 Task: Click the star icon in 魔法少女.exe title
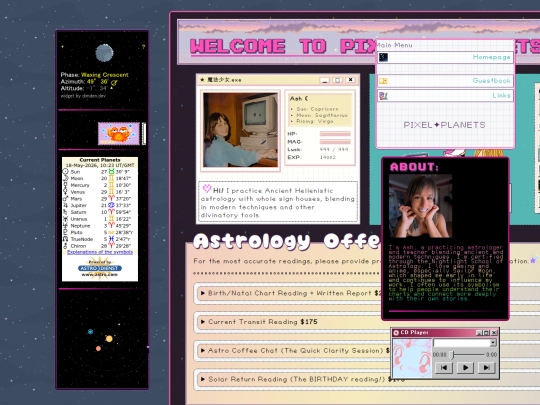202,80
